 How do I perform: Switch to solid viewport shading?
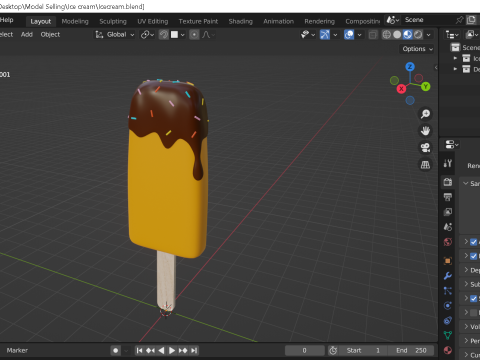pos(397,35)
